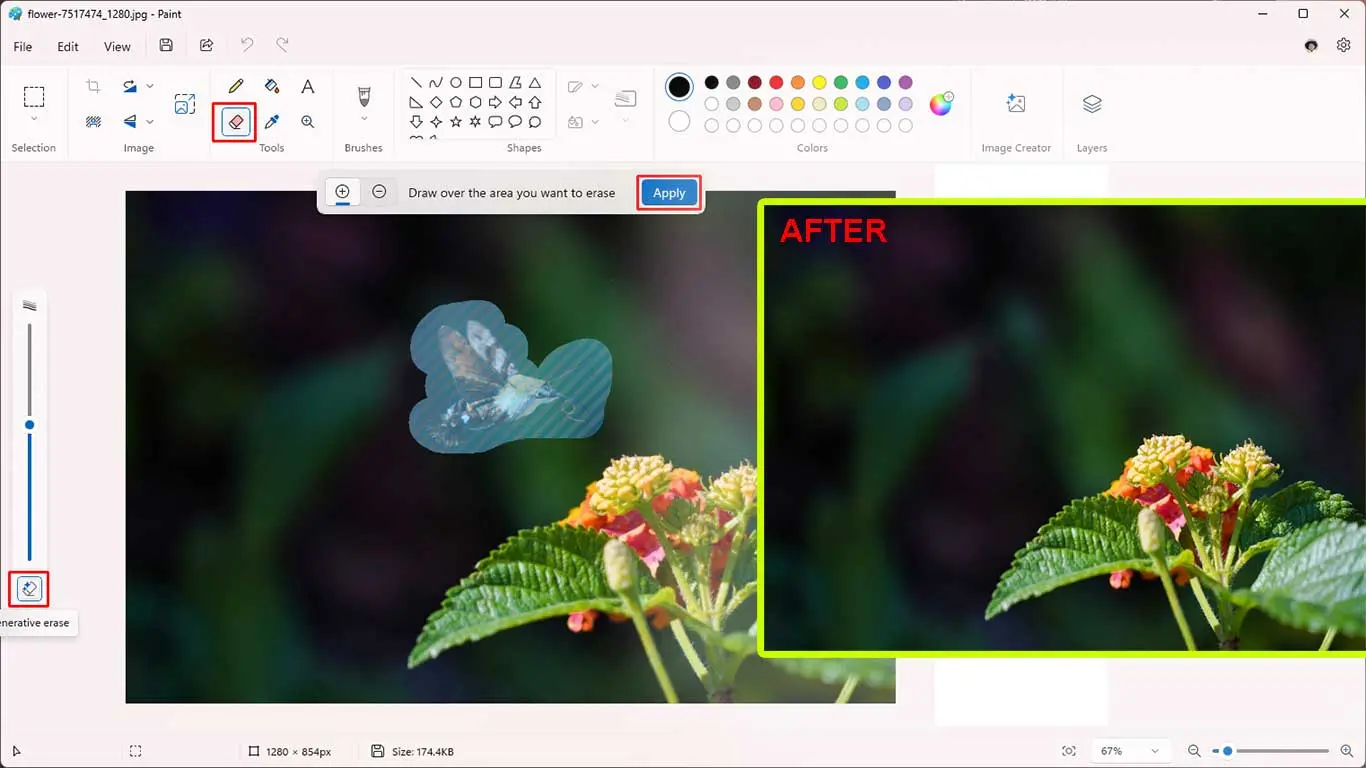
Task: Expand the Selection tool dropdown
Action: click(x=34, y=119)
